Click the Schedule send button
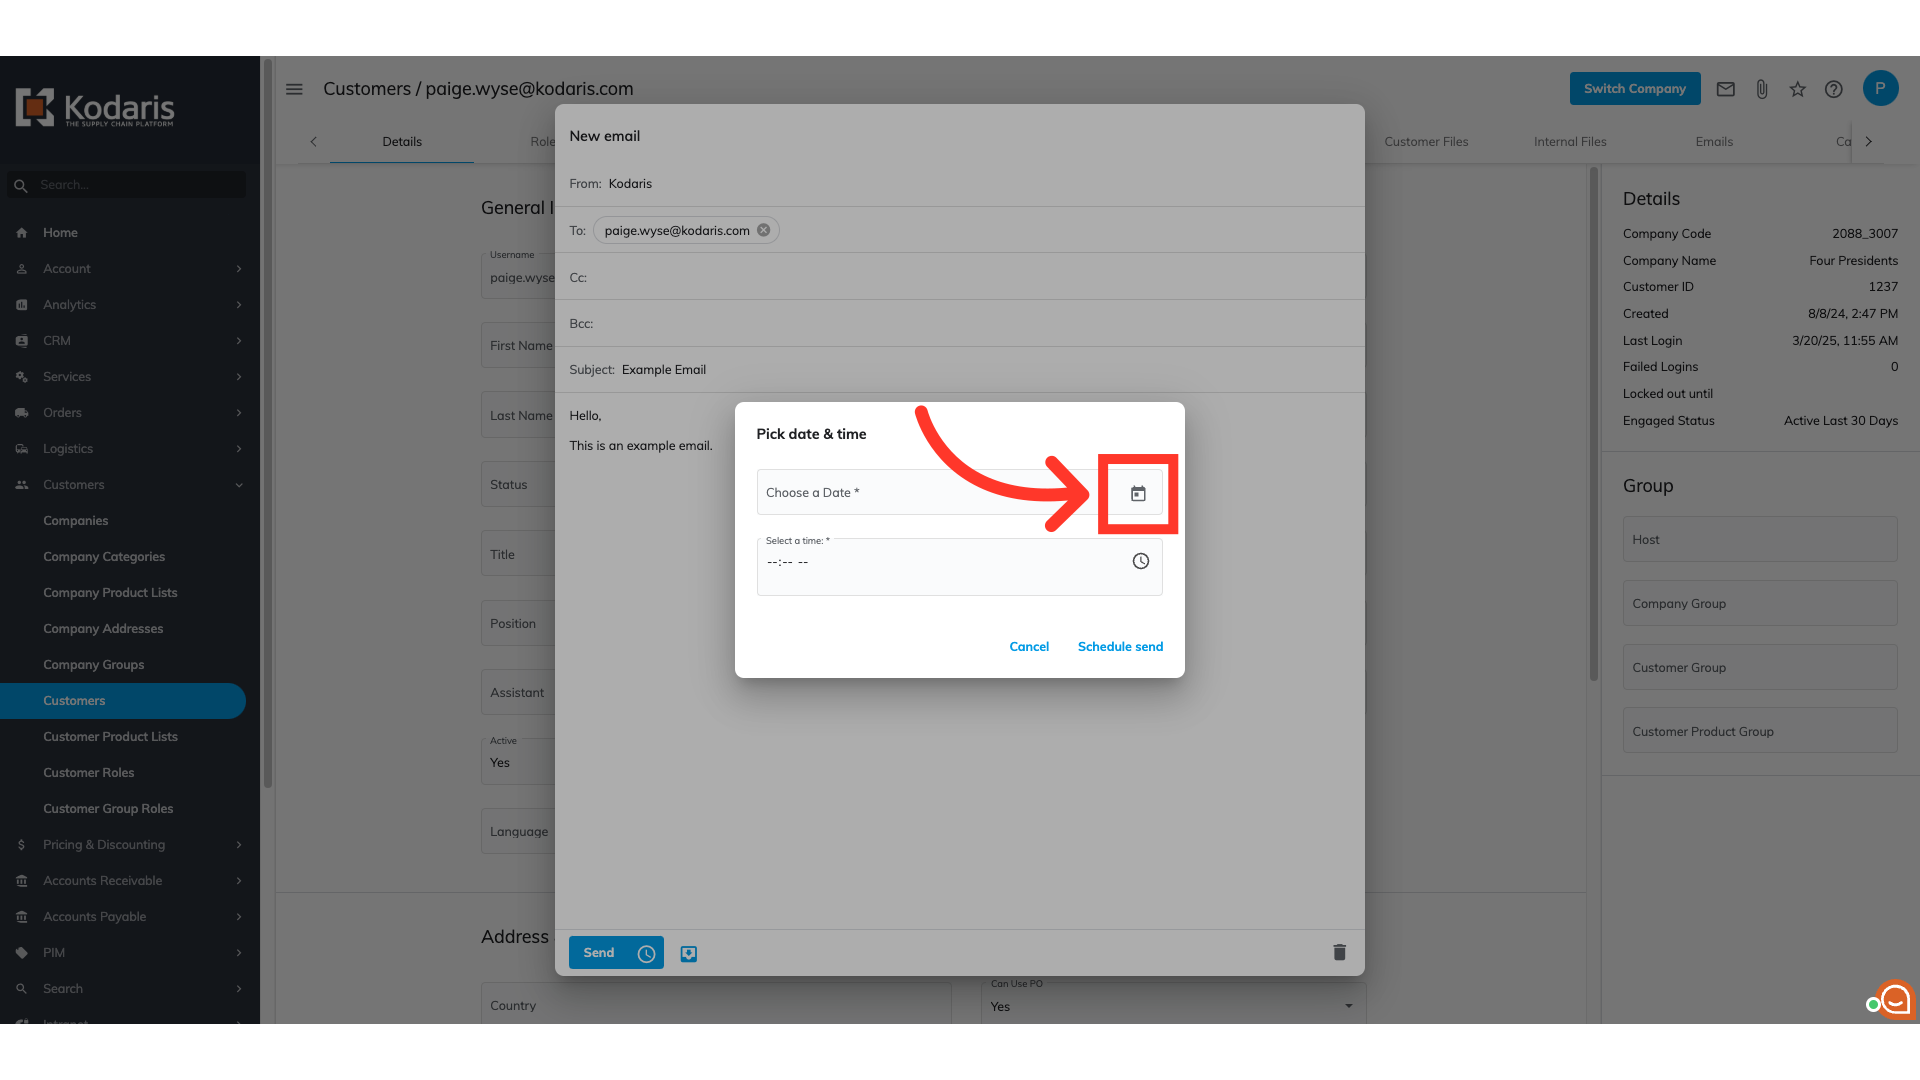The image size is (1920, 1080). pos(1120,647)
